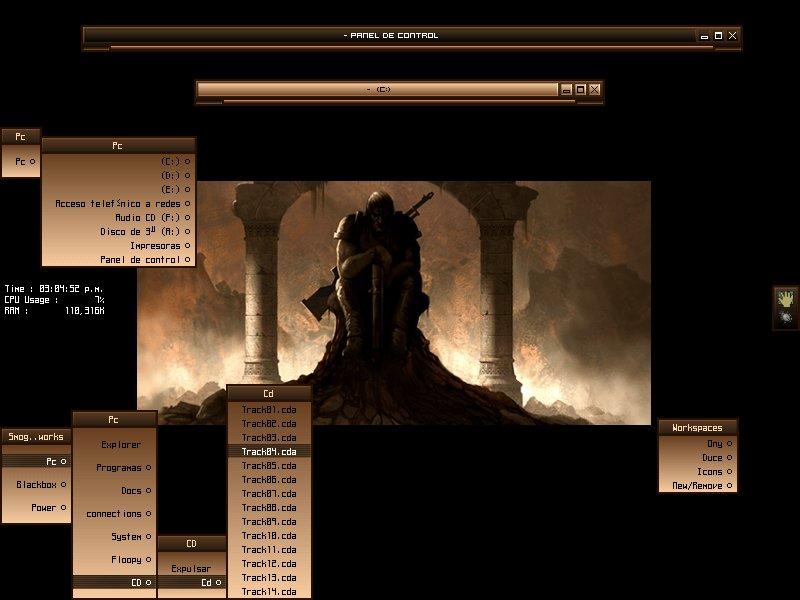Play Track10.cda
The image size is (800, 600).
(x=269, y=536)
